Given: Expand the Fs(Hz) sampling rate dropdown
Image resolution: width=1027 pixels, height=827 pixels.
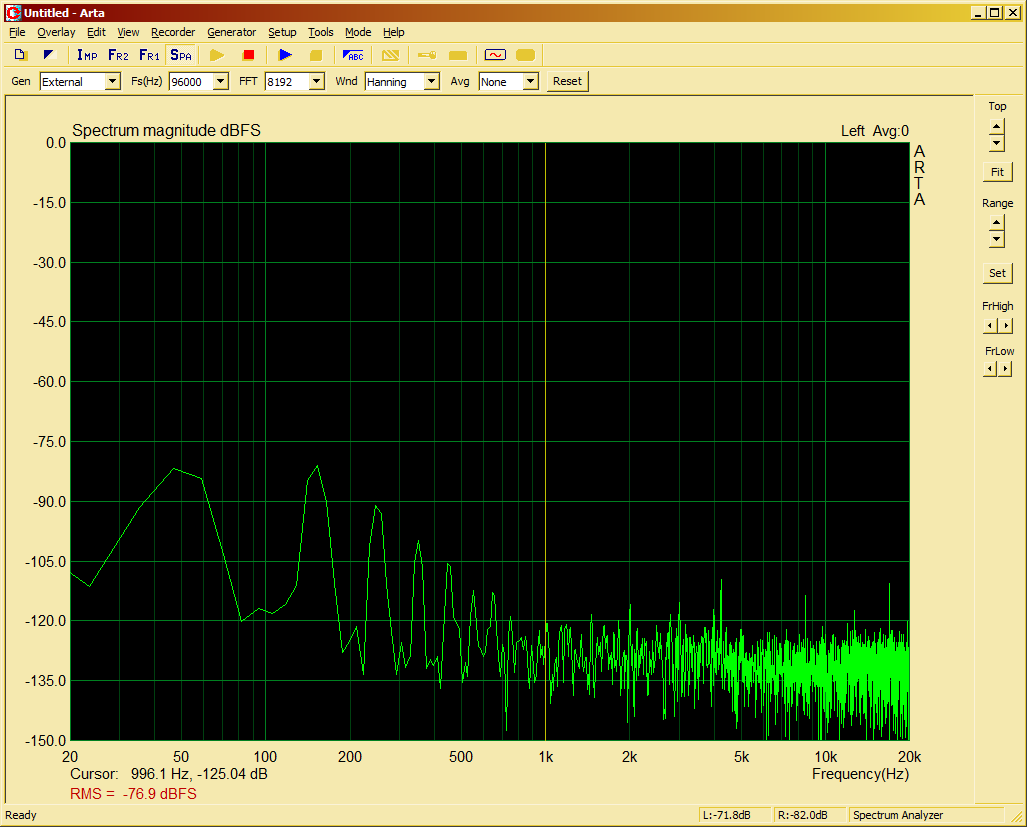Looking at the screenshot, I should coord(221,82).
